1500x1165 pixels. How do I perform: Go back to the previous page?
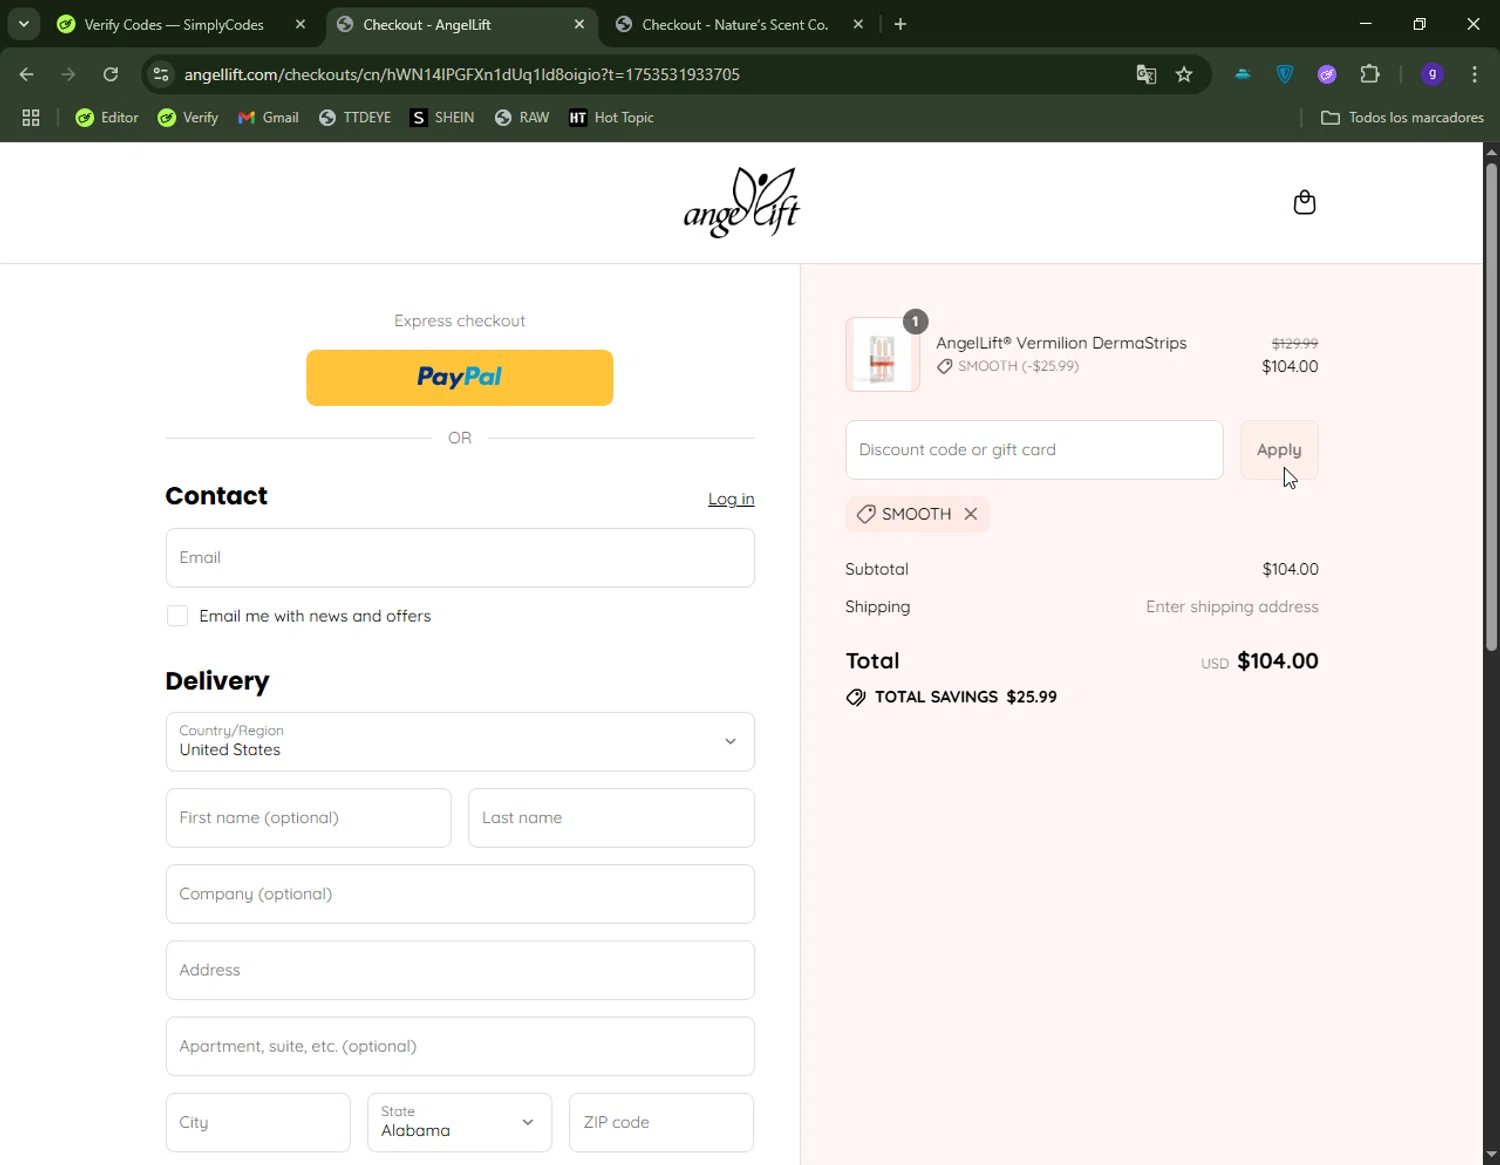[27, 74]
